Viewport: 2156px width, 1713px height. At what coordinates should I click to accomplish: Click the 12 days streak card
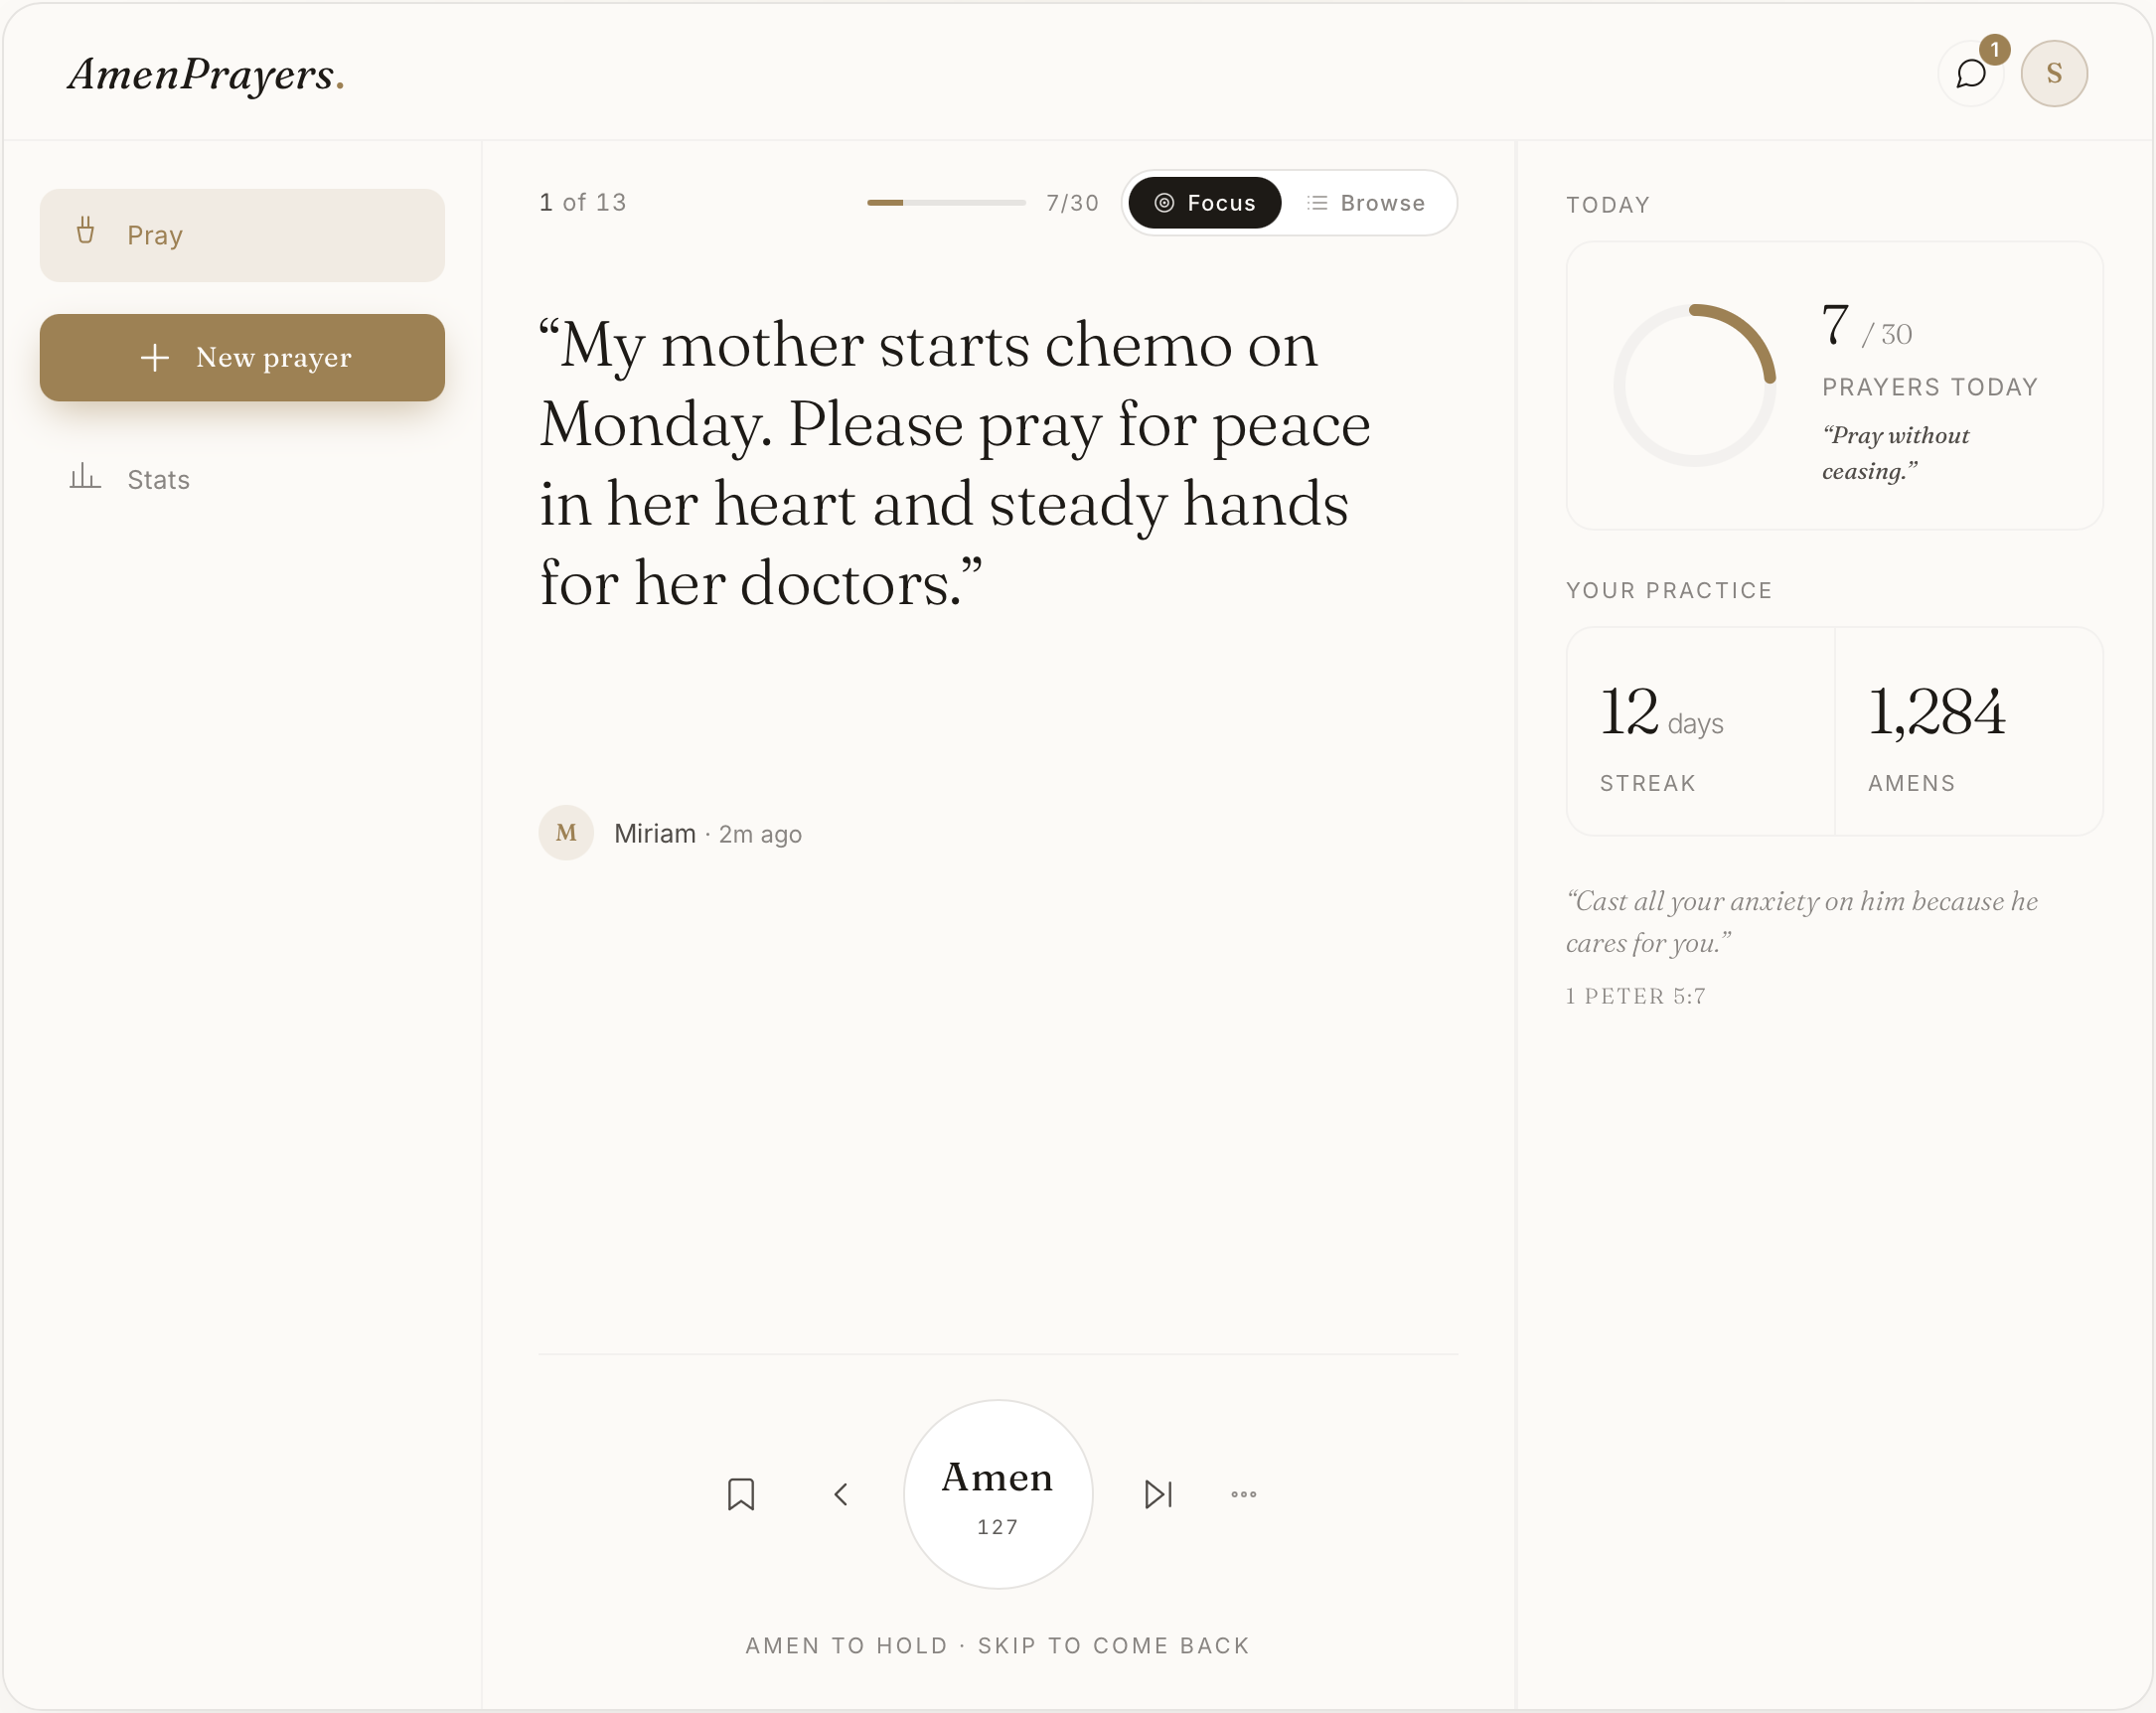coord(1700,731)
